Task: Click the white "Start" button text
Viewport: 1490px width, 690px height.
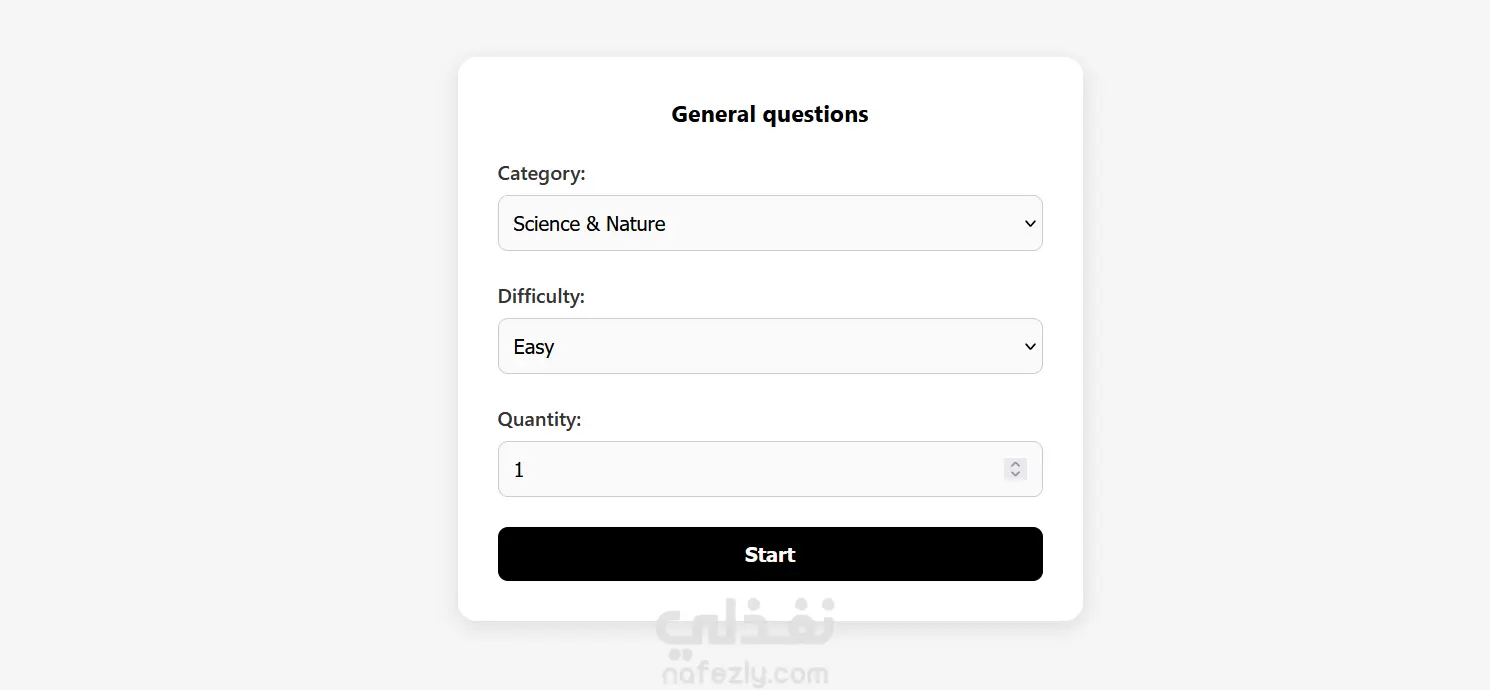Action: pos(769,555)
